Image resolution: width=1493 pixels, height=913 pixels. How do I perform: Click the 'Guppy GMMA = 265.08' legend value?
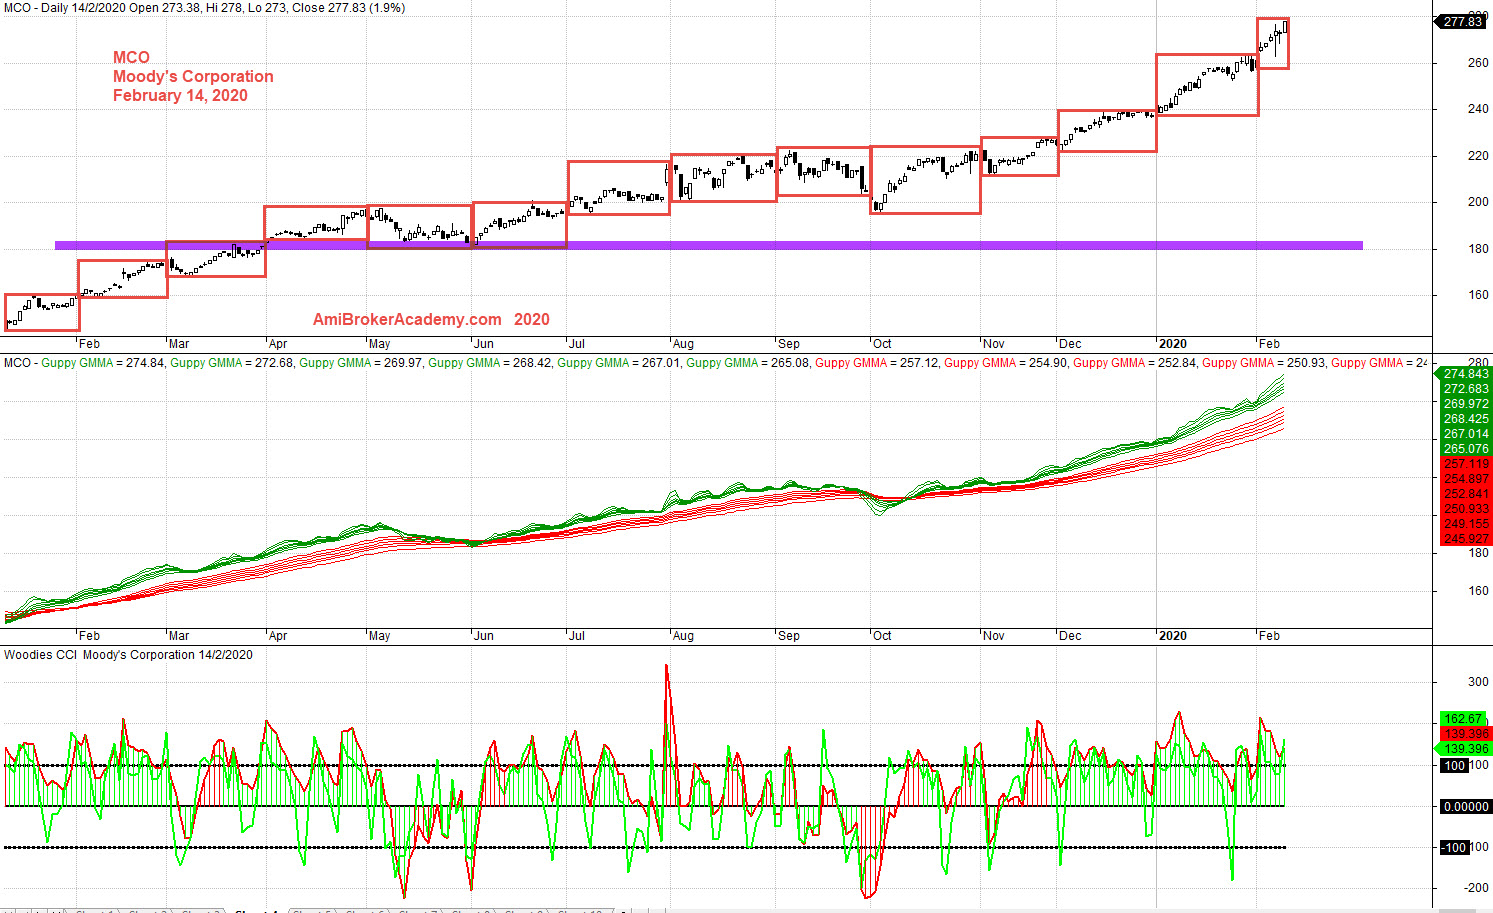coord(748,363)
